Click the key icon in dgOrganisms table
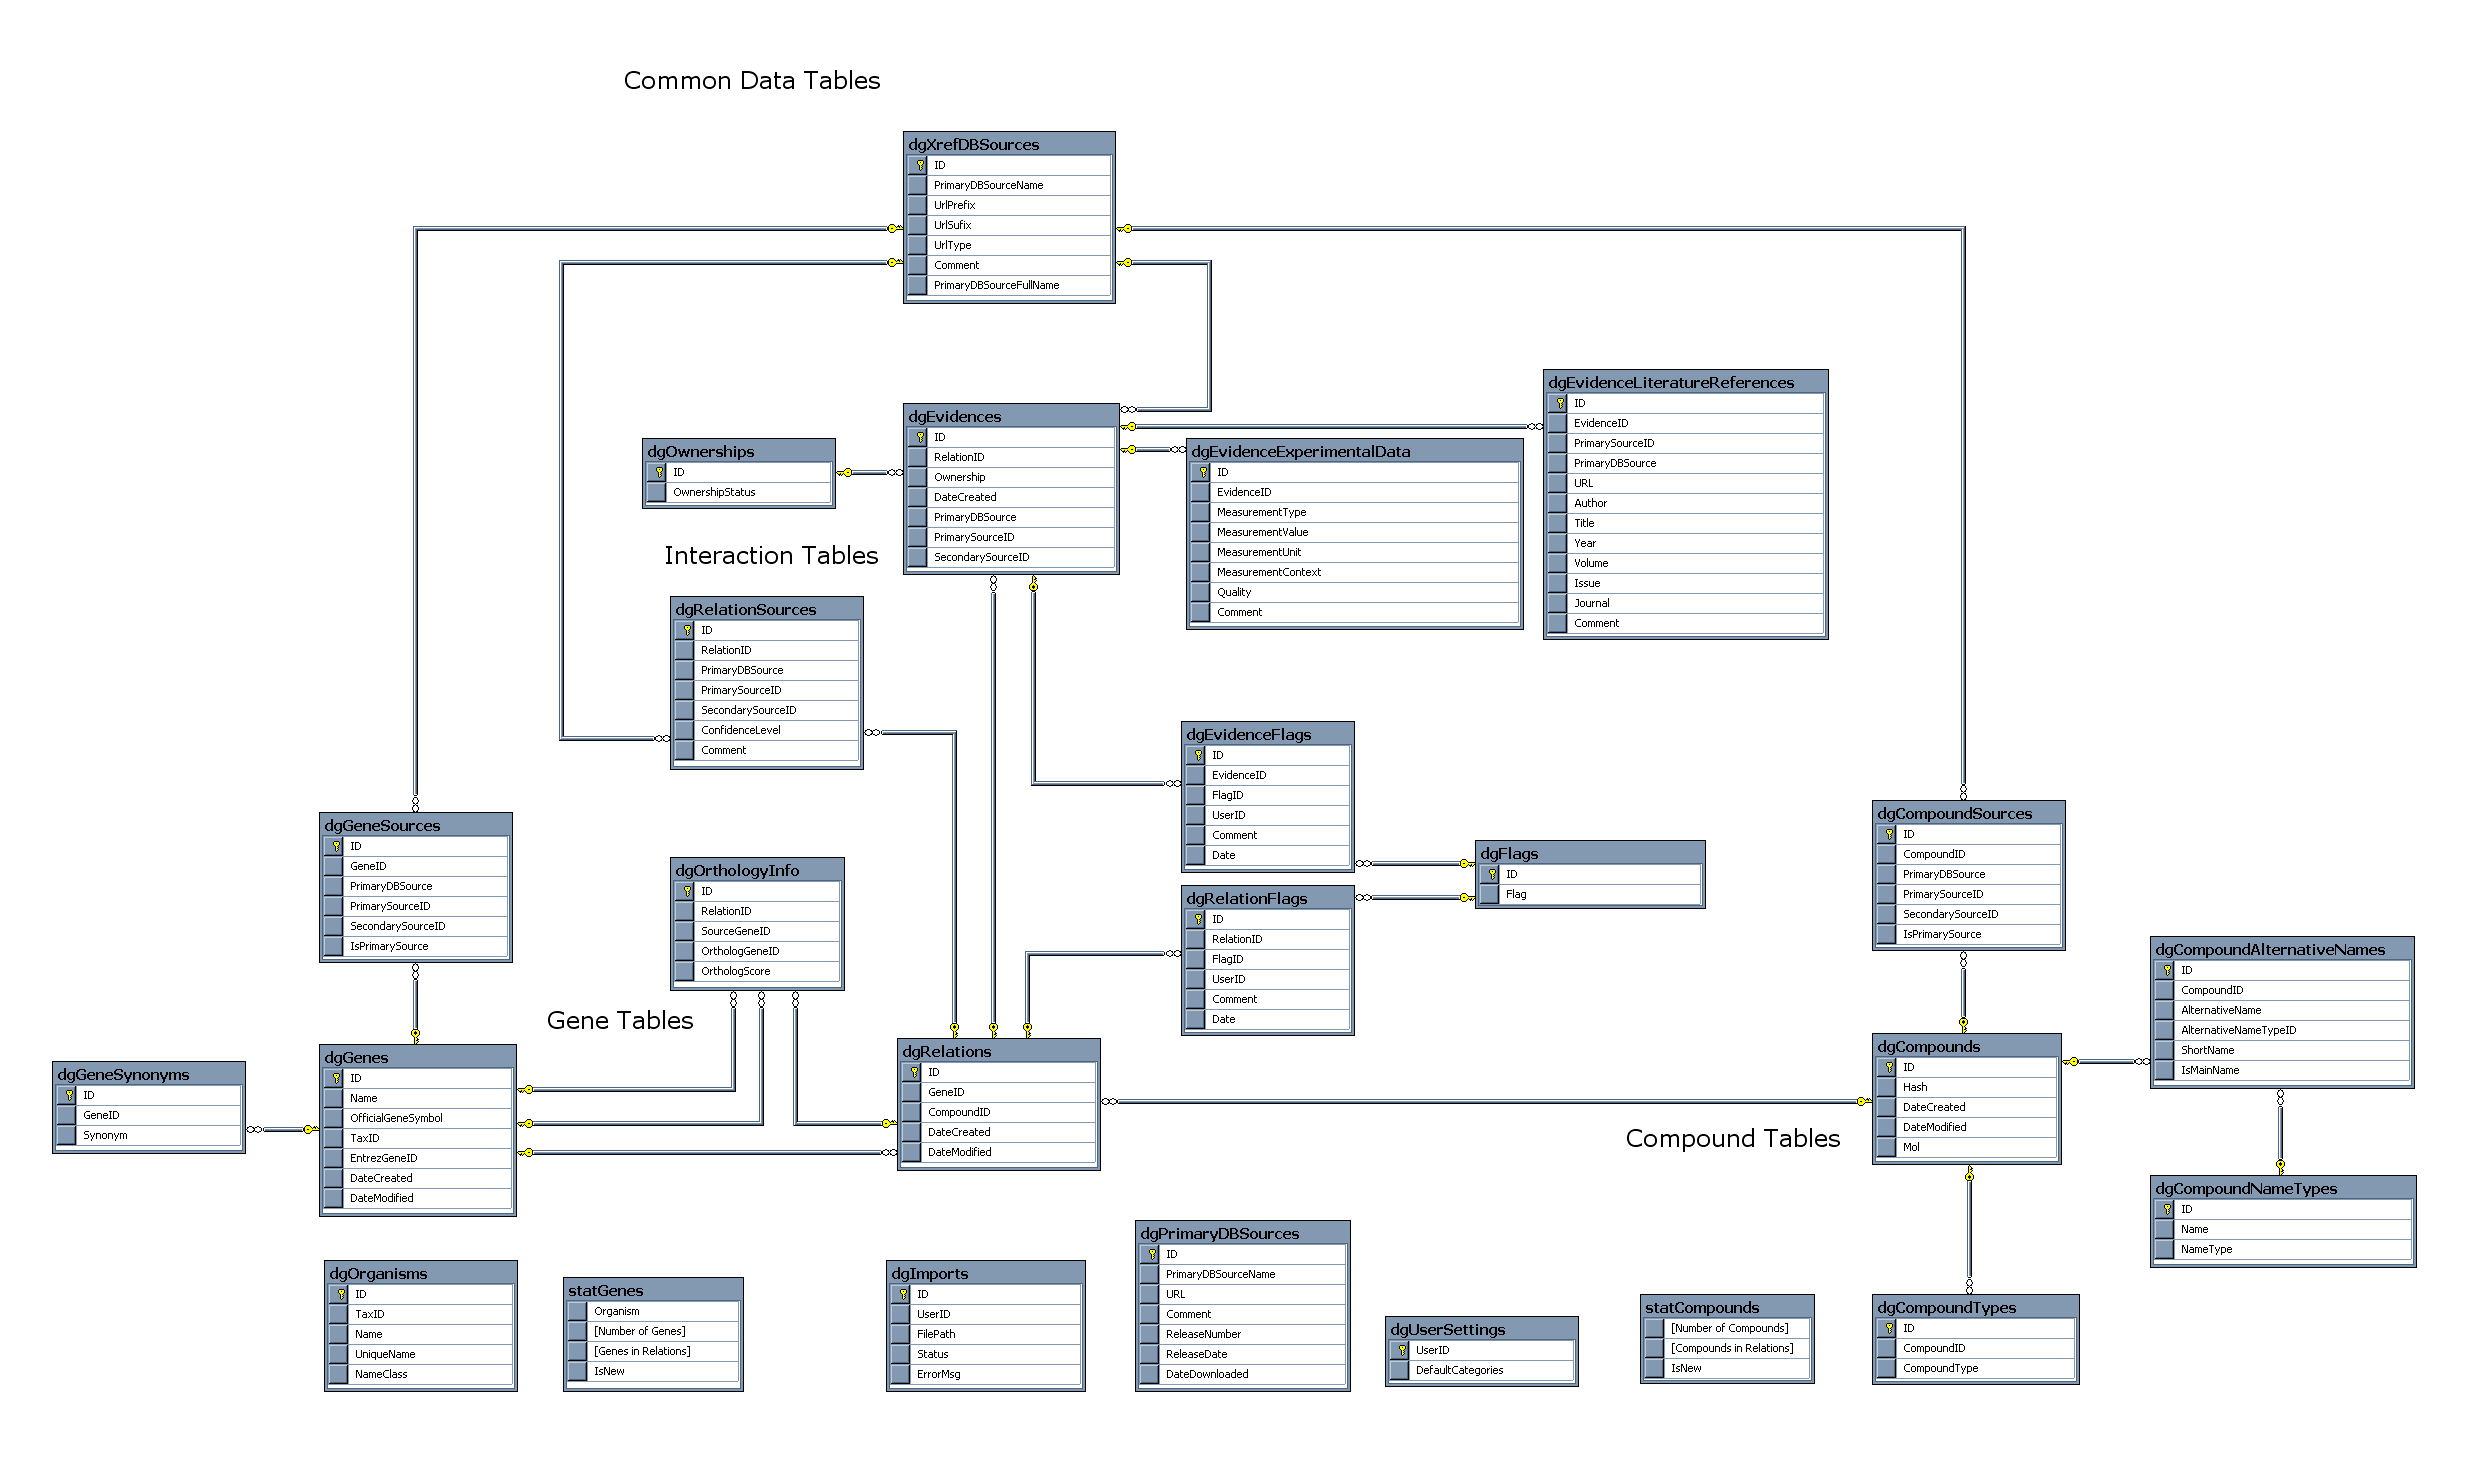2481x1464 pixels. pyautogui.click(x=341, y=1294)
